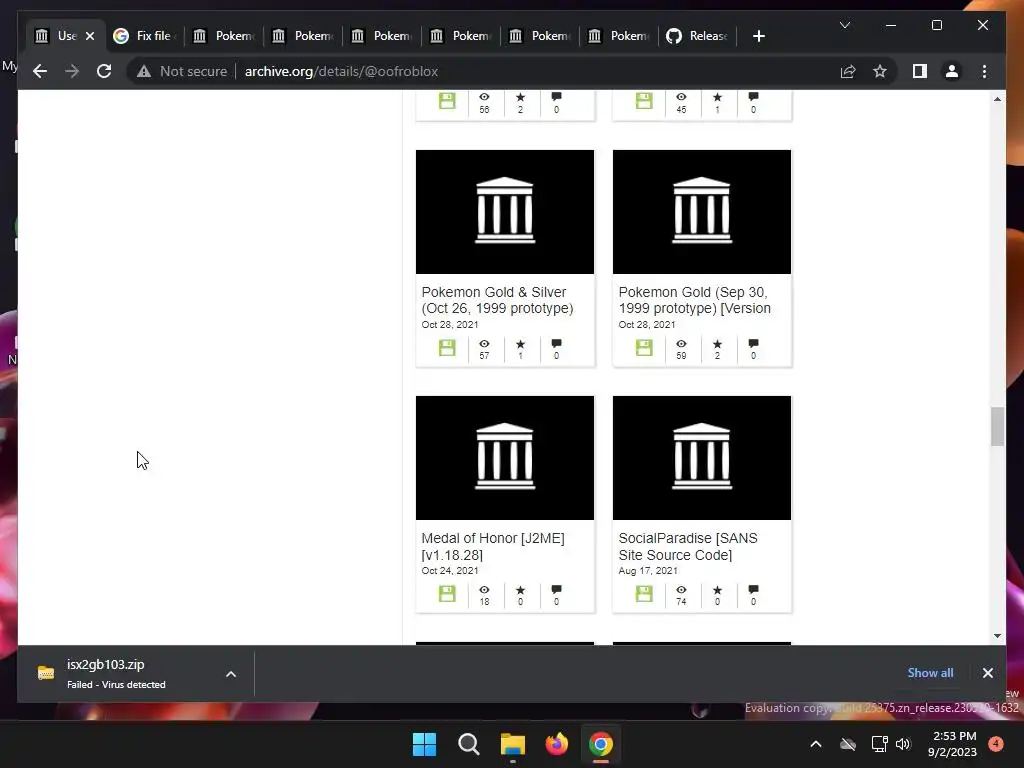The height and width of the screenshot is (768, 1024).
Task: Open the Medal of Honor J2ME thumbnail
Action: [505, 458]
